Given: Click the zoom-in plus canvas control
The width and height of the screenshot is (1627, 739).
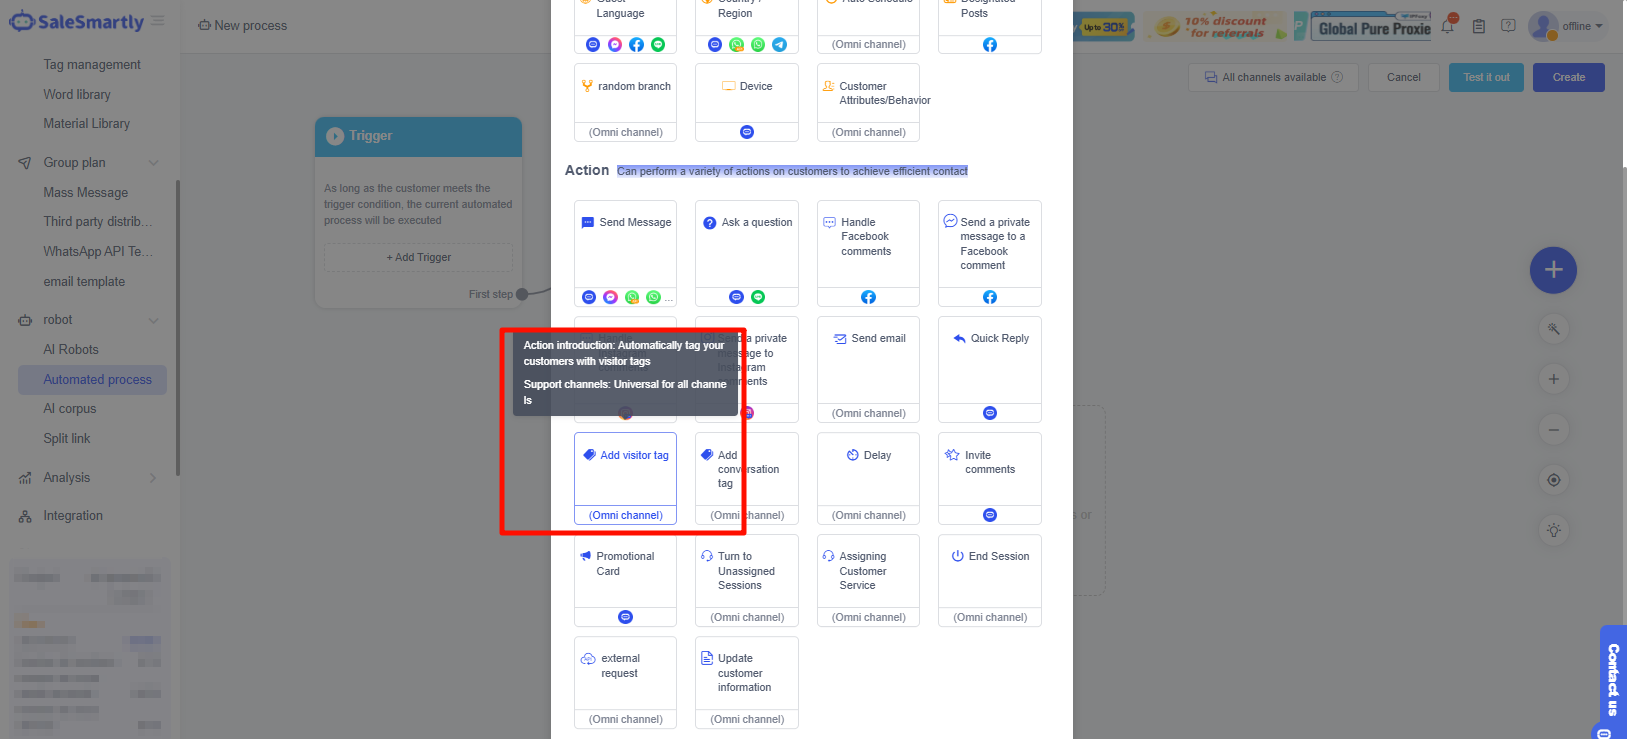Looking at the screenshot, I should click(1553, 379).
